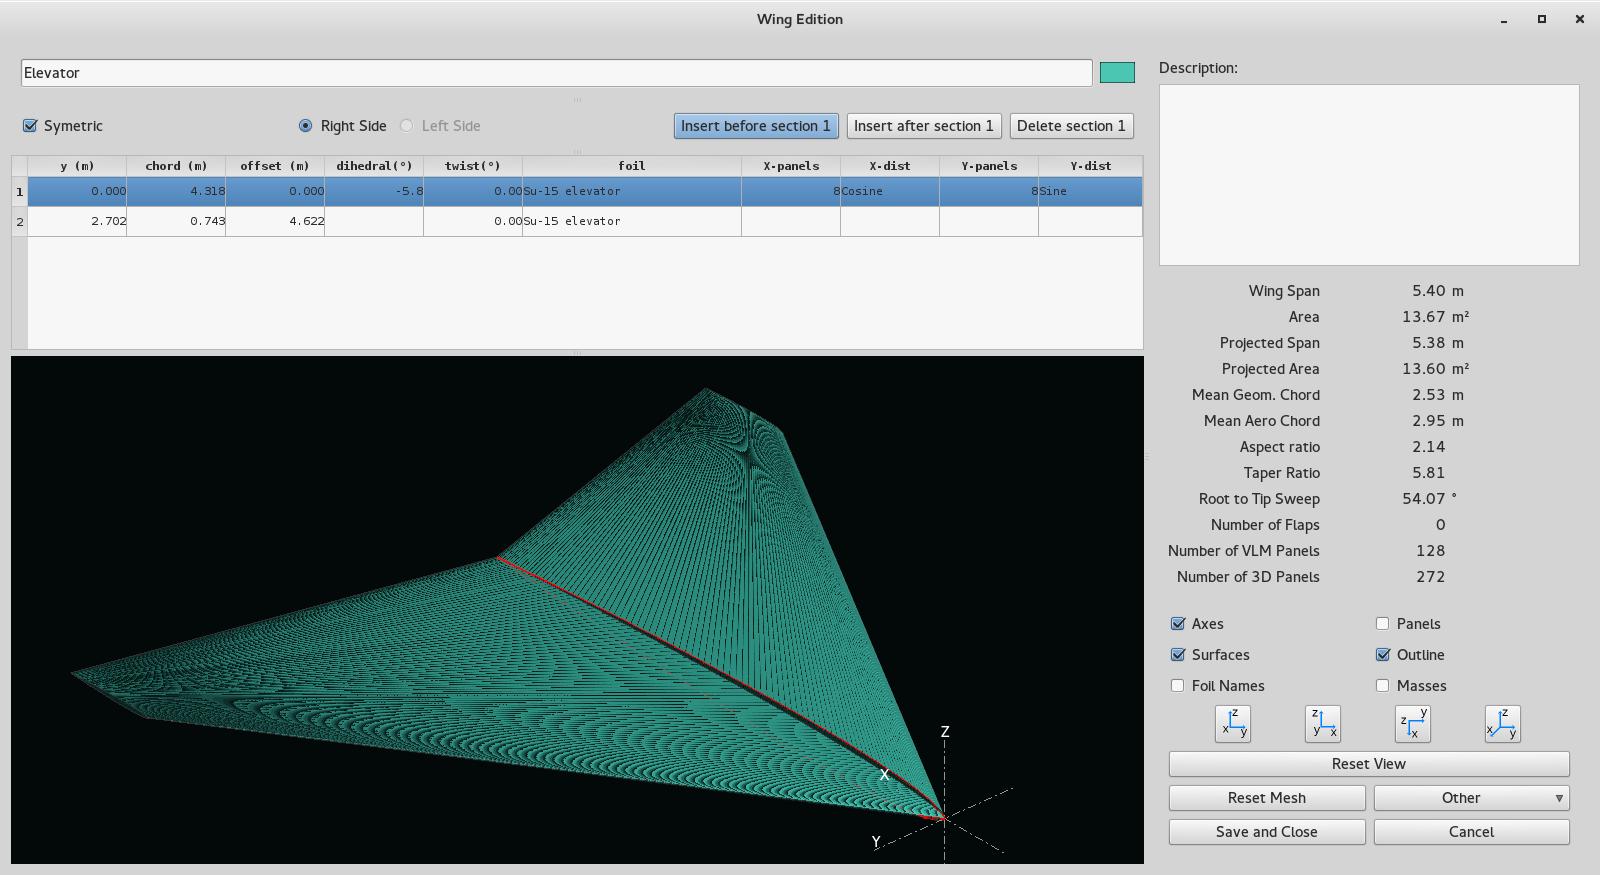Select Su-15 elevator foil cell in row 2
The width and height of the screenshot is (1600, 875).
pos(632,221)
